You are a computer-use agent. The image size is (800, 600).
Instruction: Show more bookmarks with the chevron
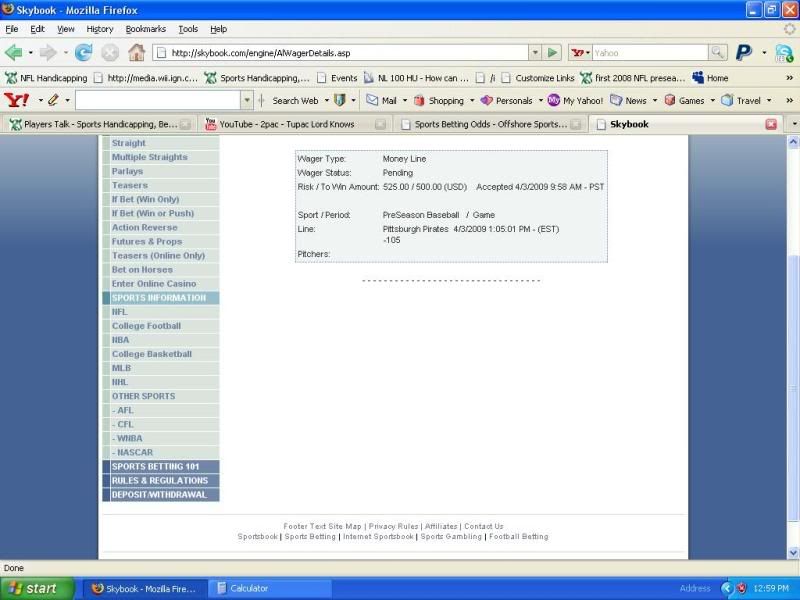[x=789, y=78]
